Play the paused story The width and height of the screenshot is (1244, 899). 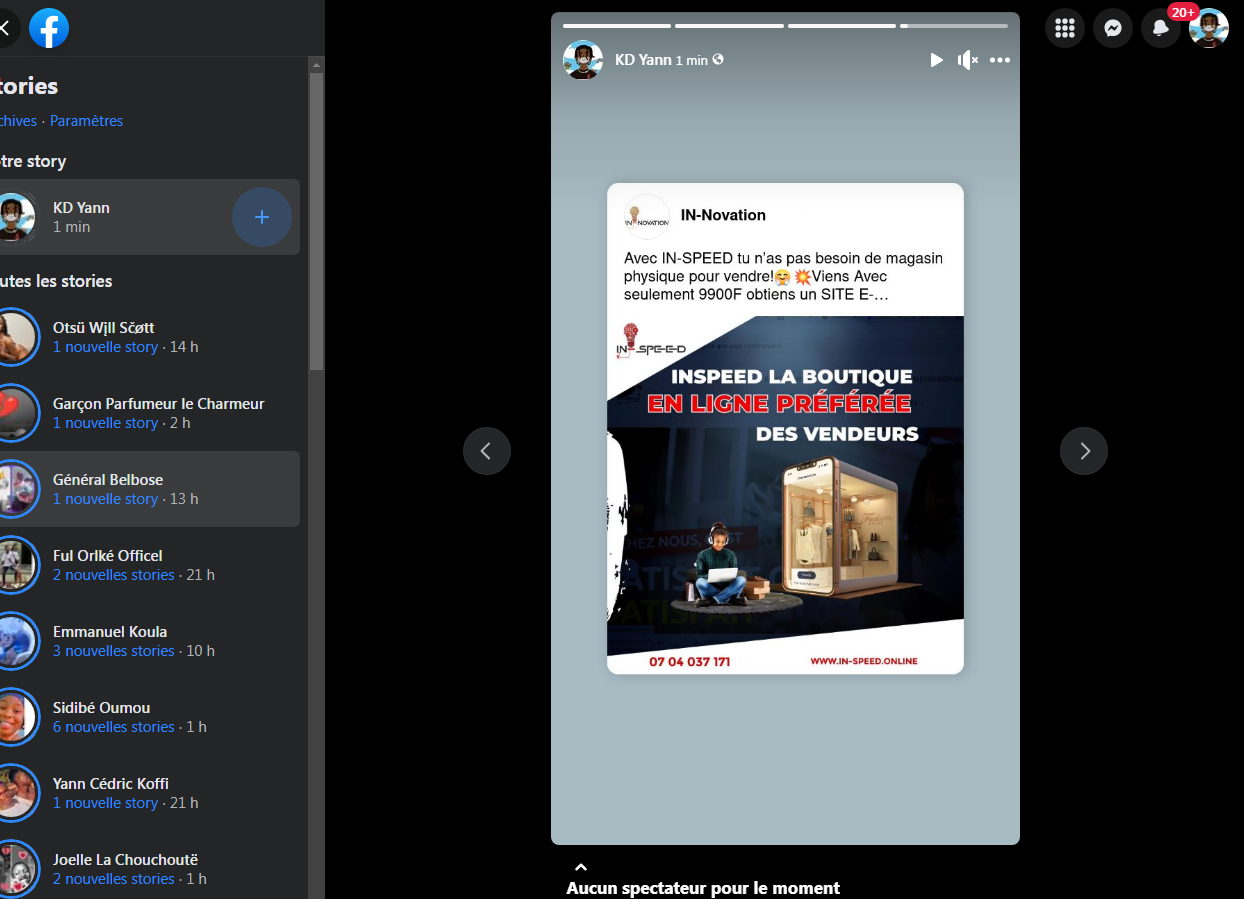click(936, 60)
